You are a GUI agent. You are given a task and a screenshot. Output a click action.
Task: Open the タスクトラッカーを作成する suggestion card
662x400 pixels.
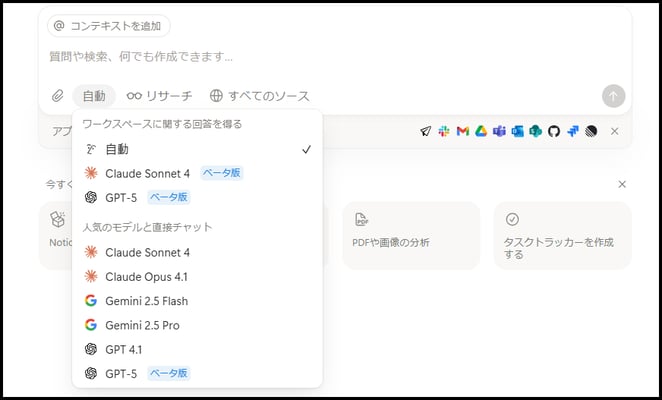pos(562,235)
